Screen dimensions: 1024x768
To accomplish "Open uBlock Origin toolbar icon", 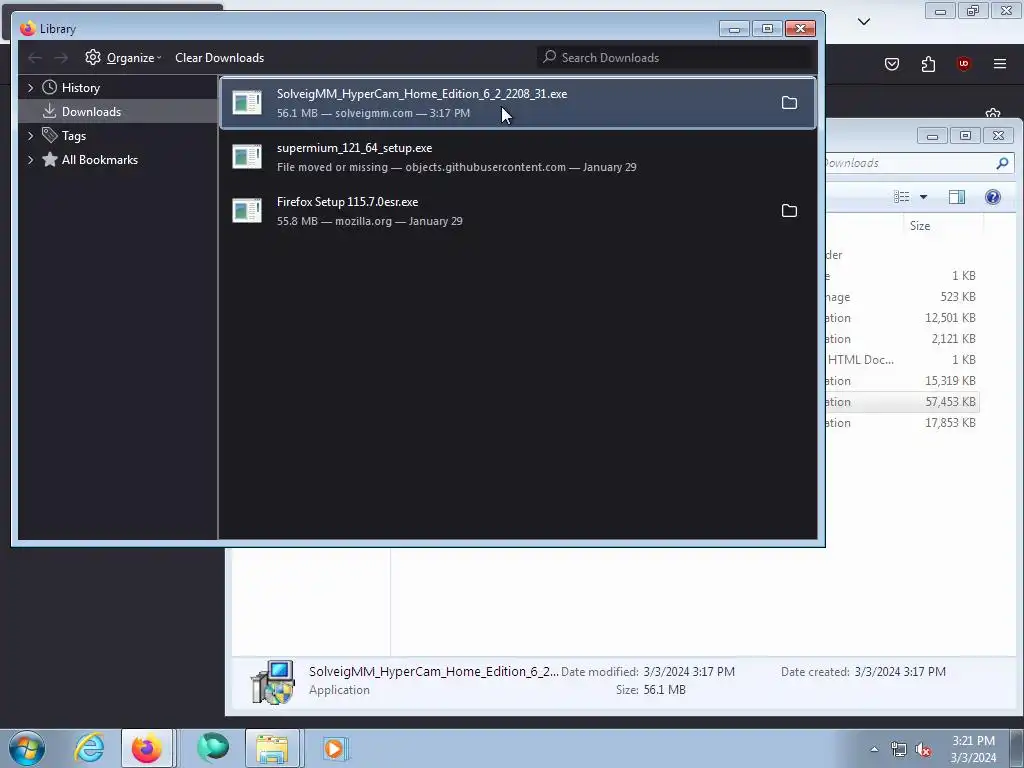I will click(x=963, y=63).
